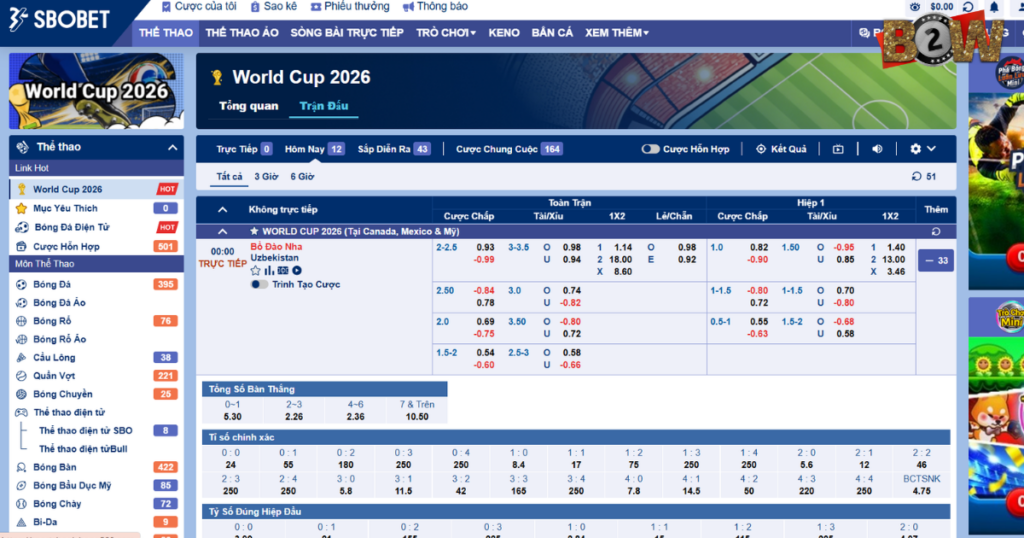Select the Tất cả time filter

tap(229, 176)
